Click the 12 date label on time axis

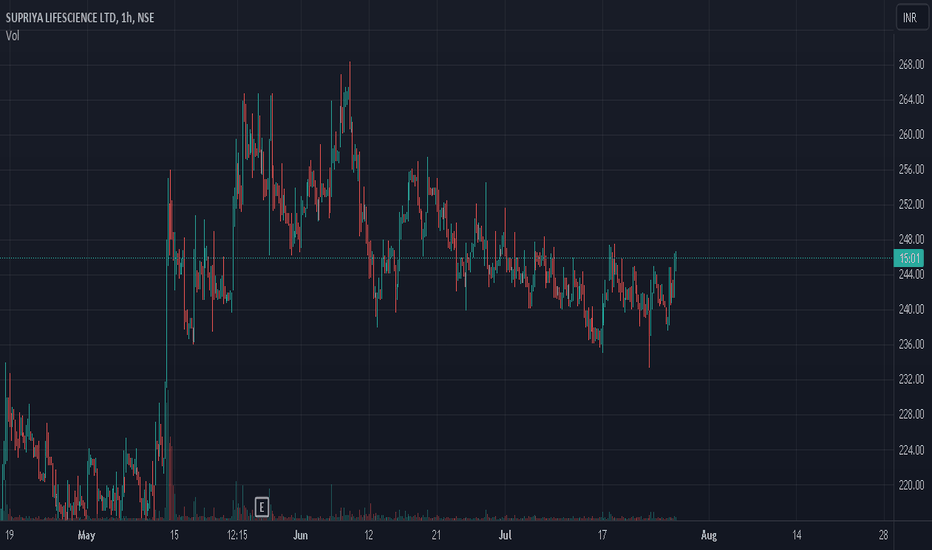pos(369,535)
